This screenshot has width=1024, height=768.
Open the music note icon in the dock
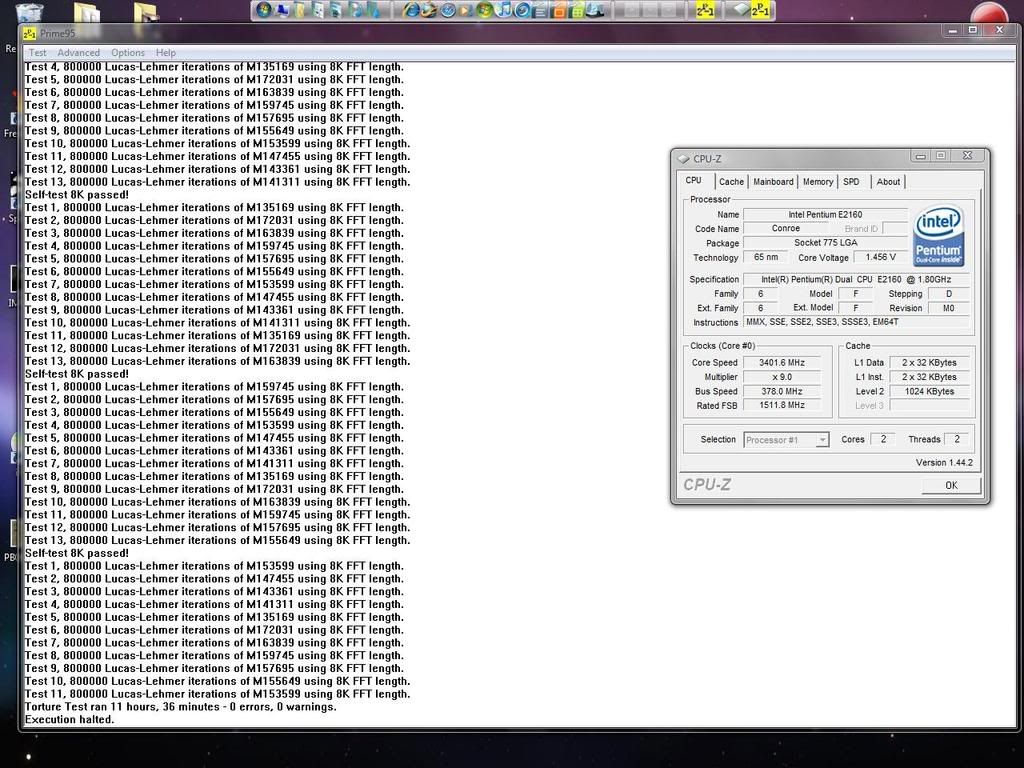click(x=504, y=10)
